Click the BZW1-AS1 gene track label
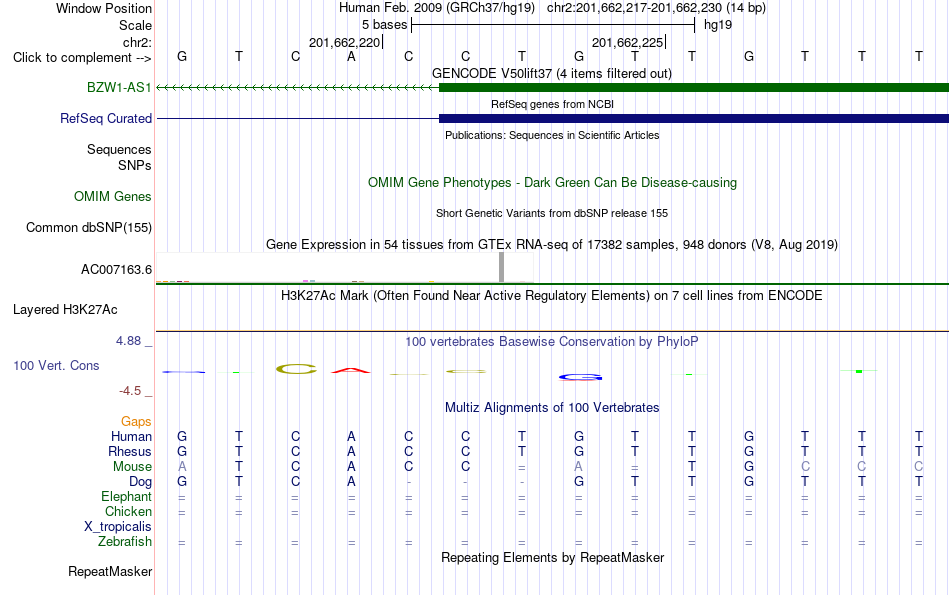 119,87
